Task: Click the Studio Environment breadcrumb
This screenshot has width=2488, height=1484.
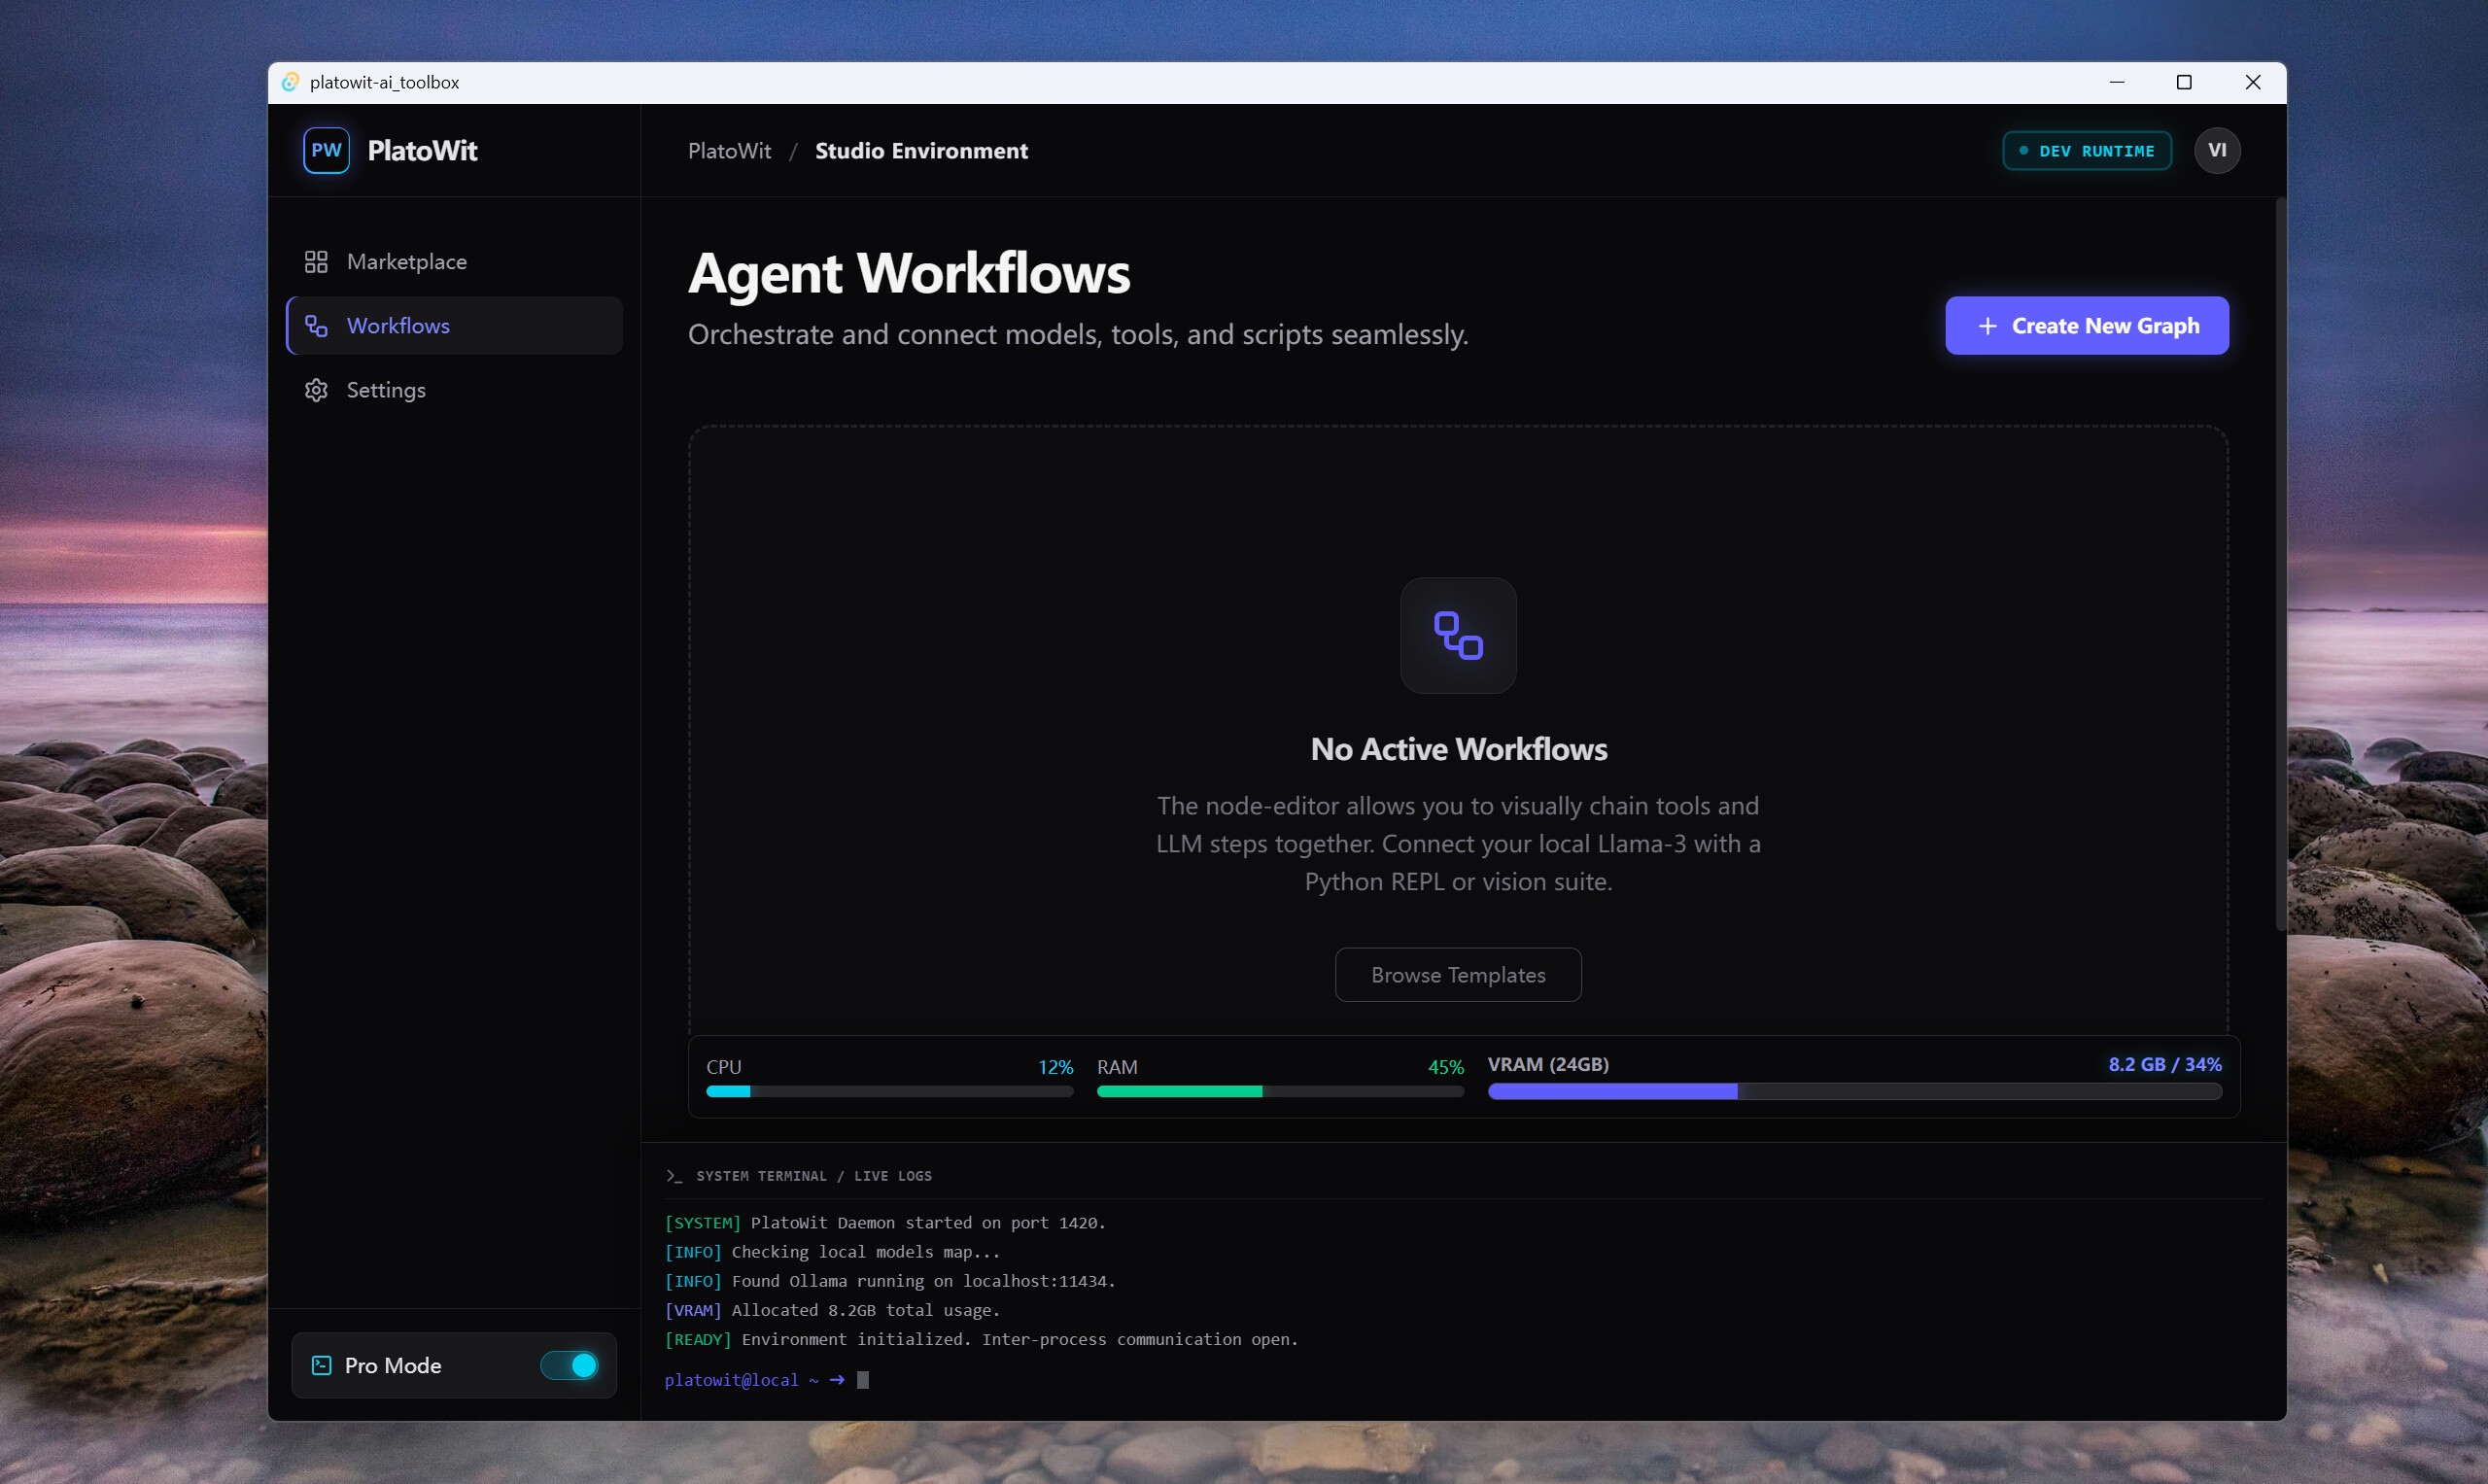Action: (921, 151)
